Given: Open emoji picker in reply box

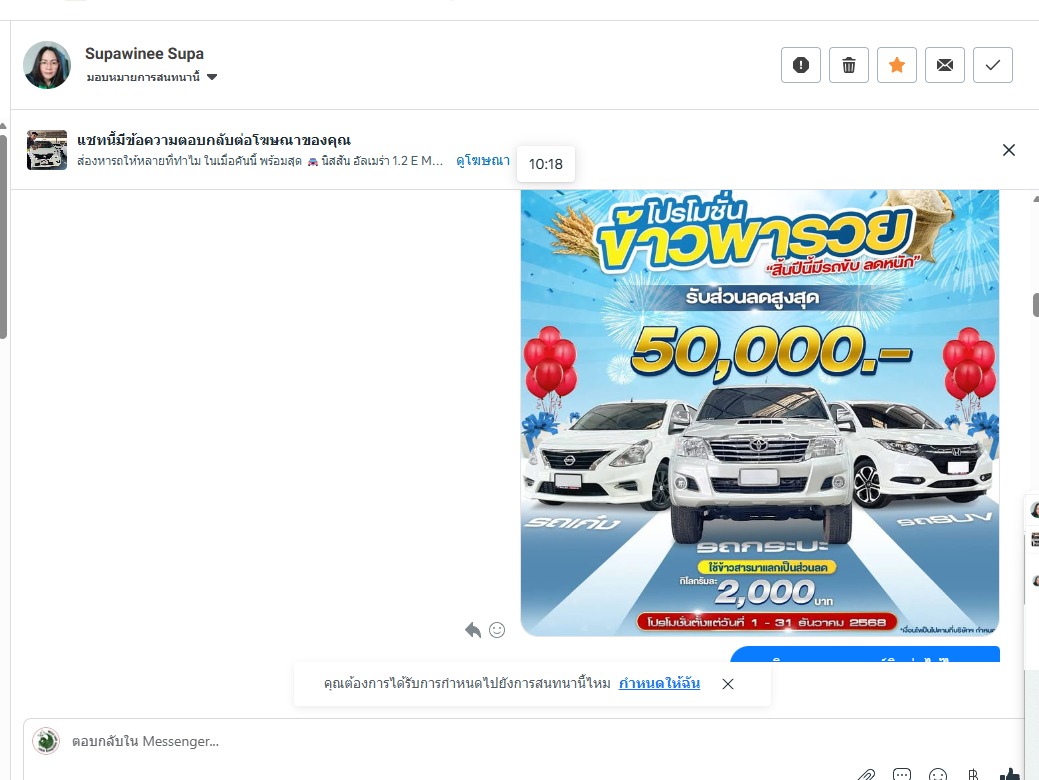Looking at the screenshot, I should (938, 775).
